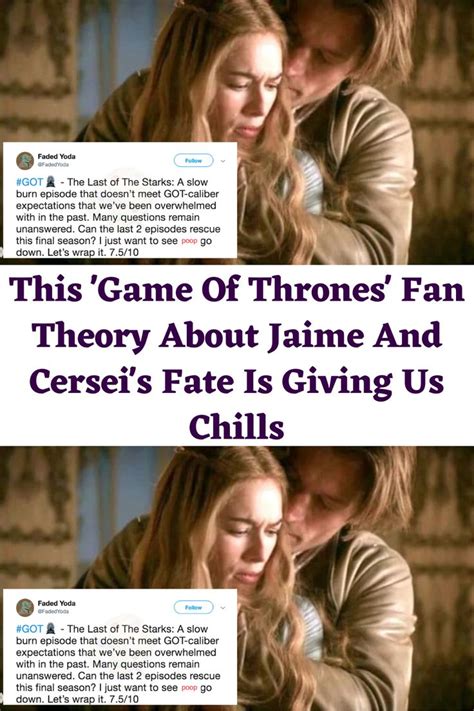Select the Faded Yoda display name in upper tweet
This screenshot has height=711, width=474.
[x=57, y=156]
